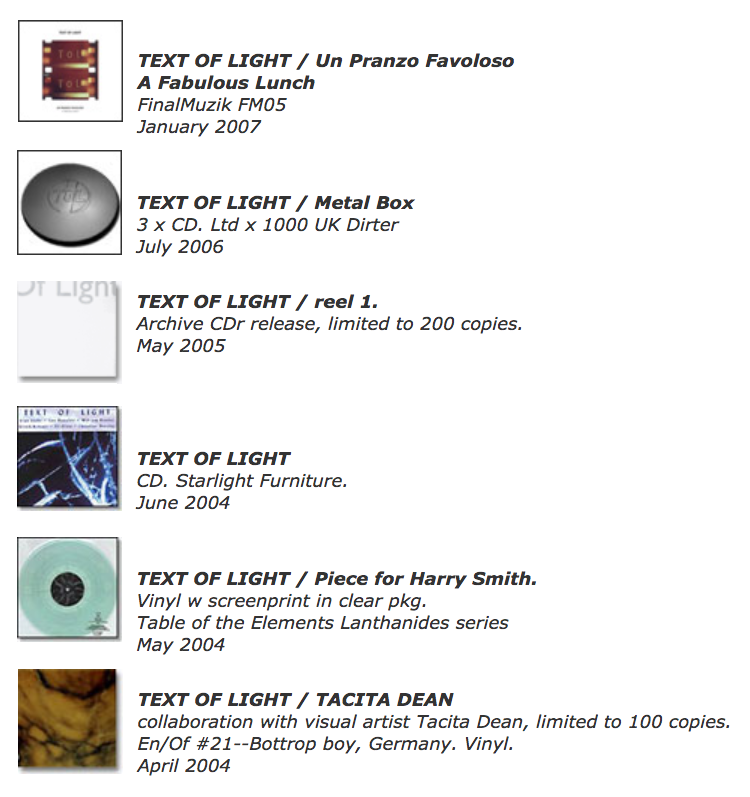Open the 'Piece for Harry Smith.' title
Screen dimensions: 750x797
(x=425, y=578)
